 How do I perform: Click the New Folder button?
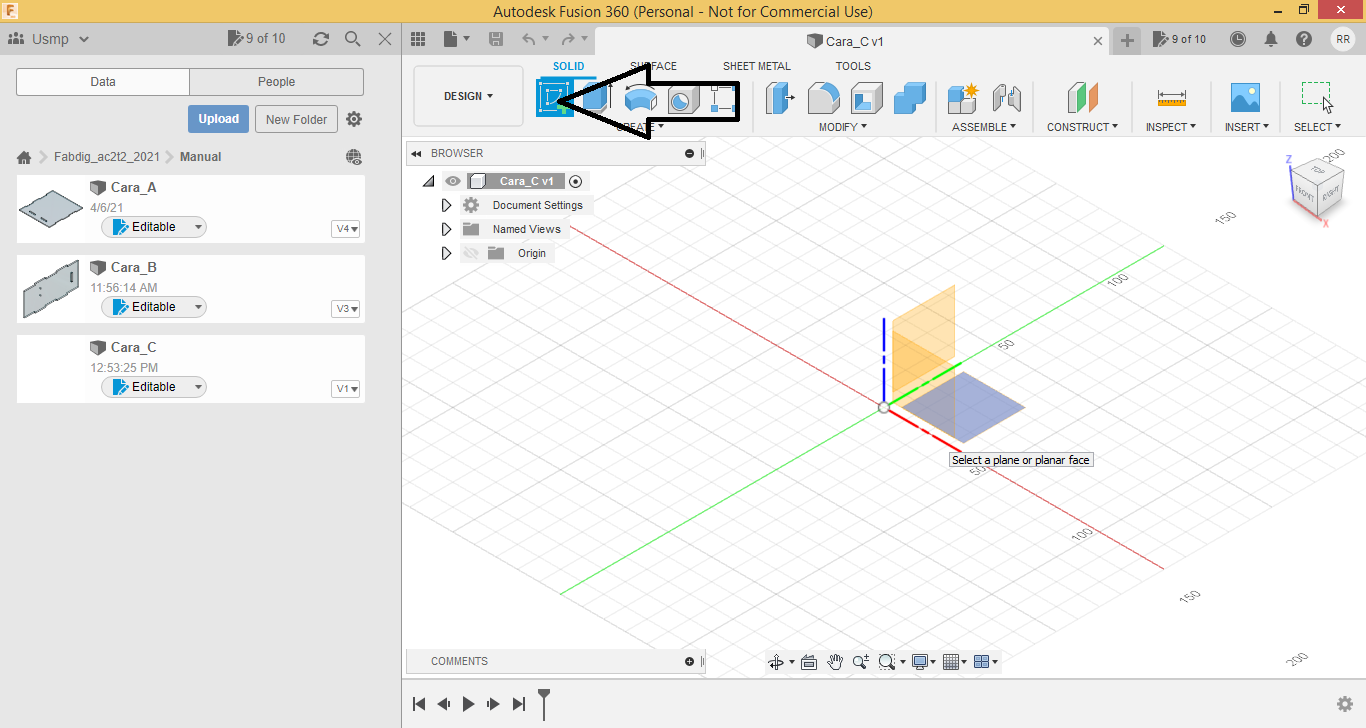click(297, 119)
